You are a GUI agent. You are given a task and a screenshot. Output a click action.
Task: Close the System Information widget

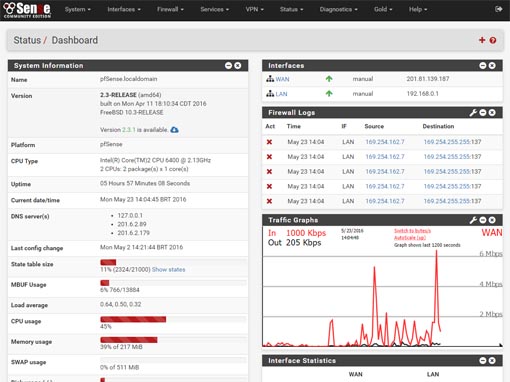pos(238,66)
